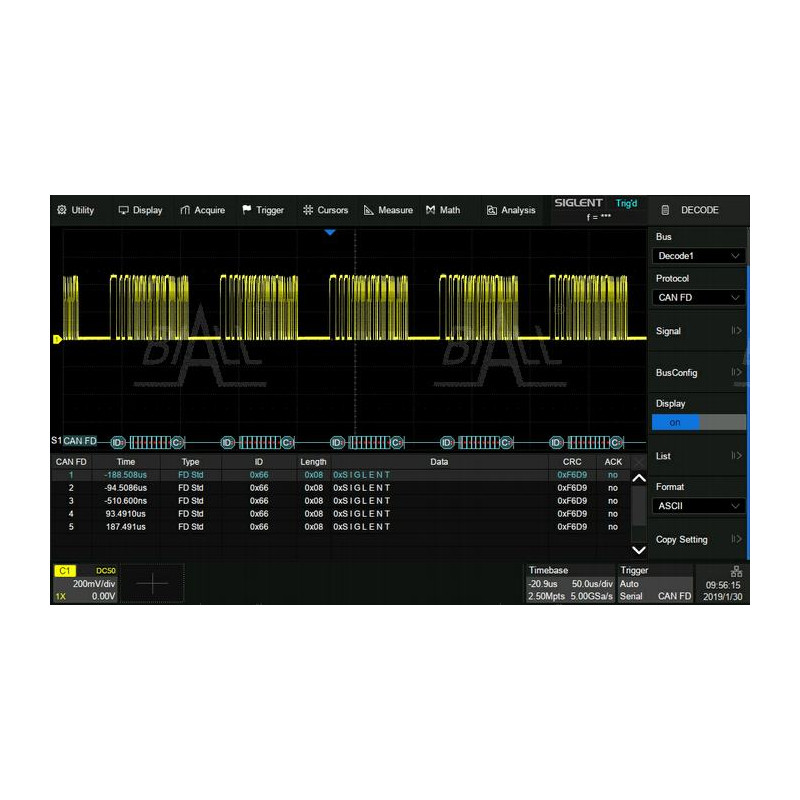Click the network status icon

pyautogui.click(x=736, y=571)
